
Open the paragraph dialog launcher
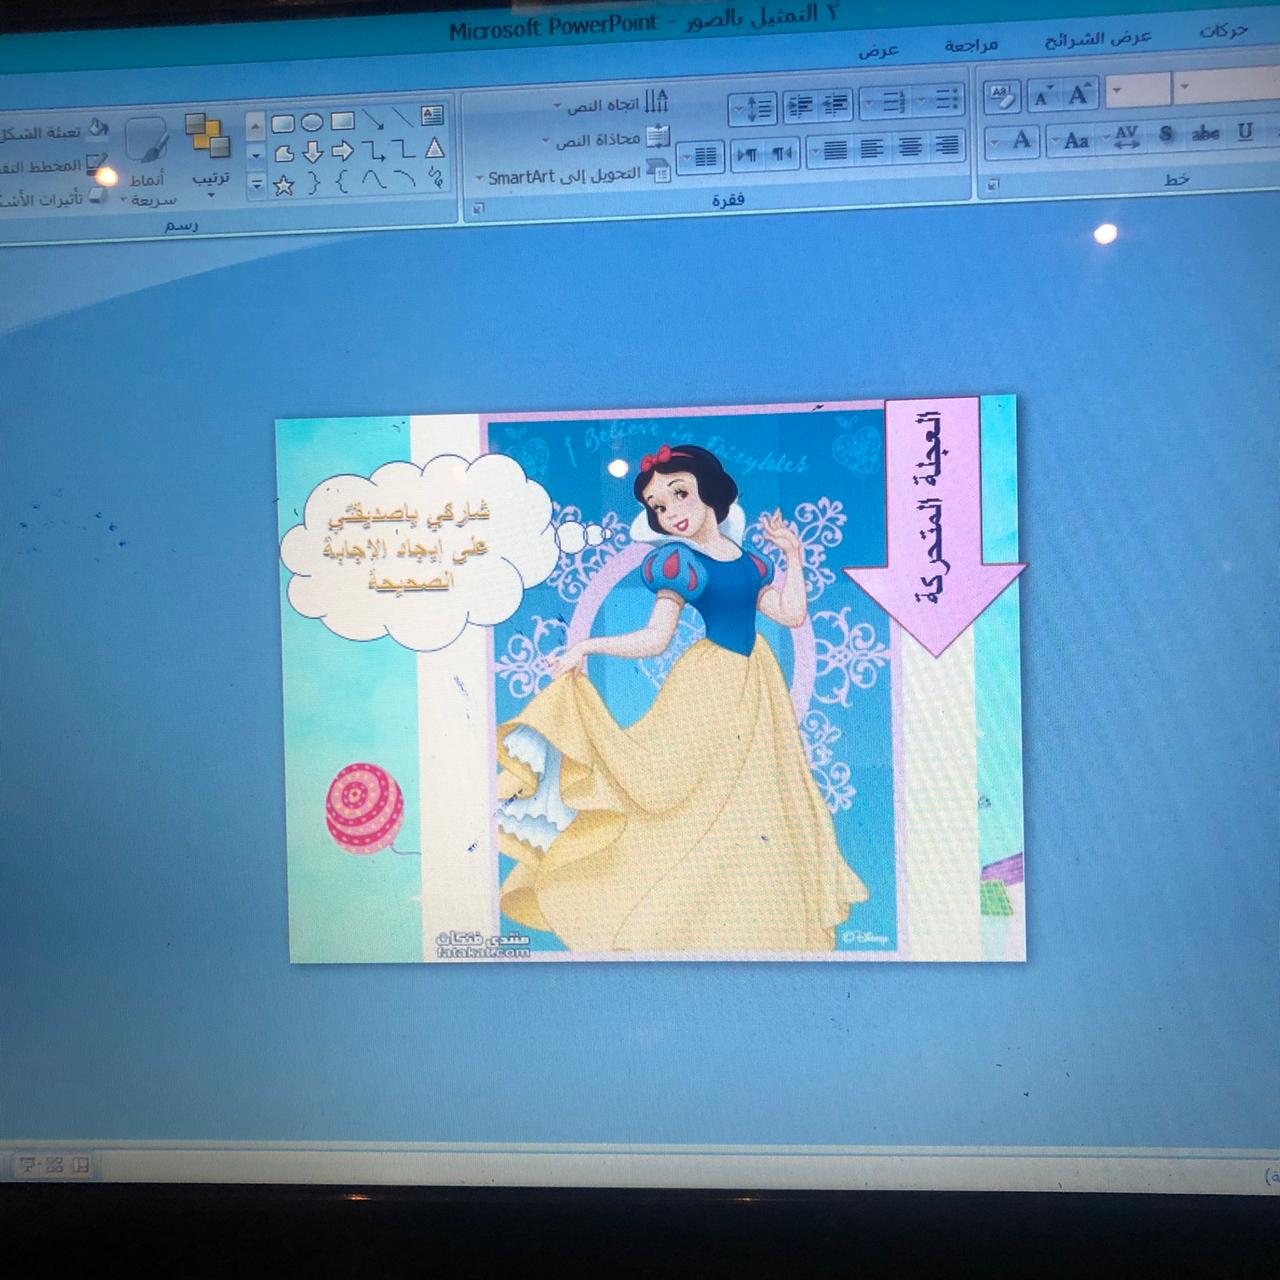tap(478, 208)
